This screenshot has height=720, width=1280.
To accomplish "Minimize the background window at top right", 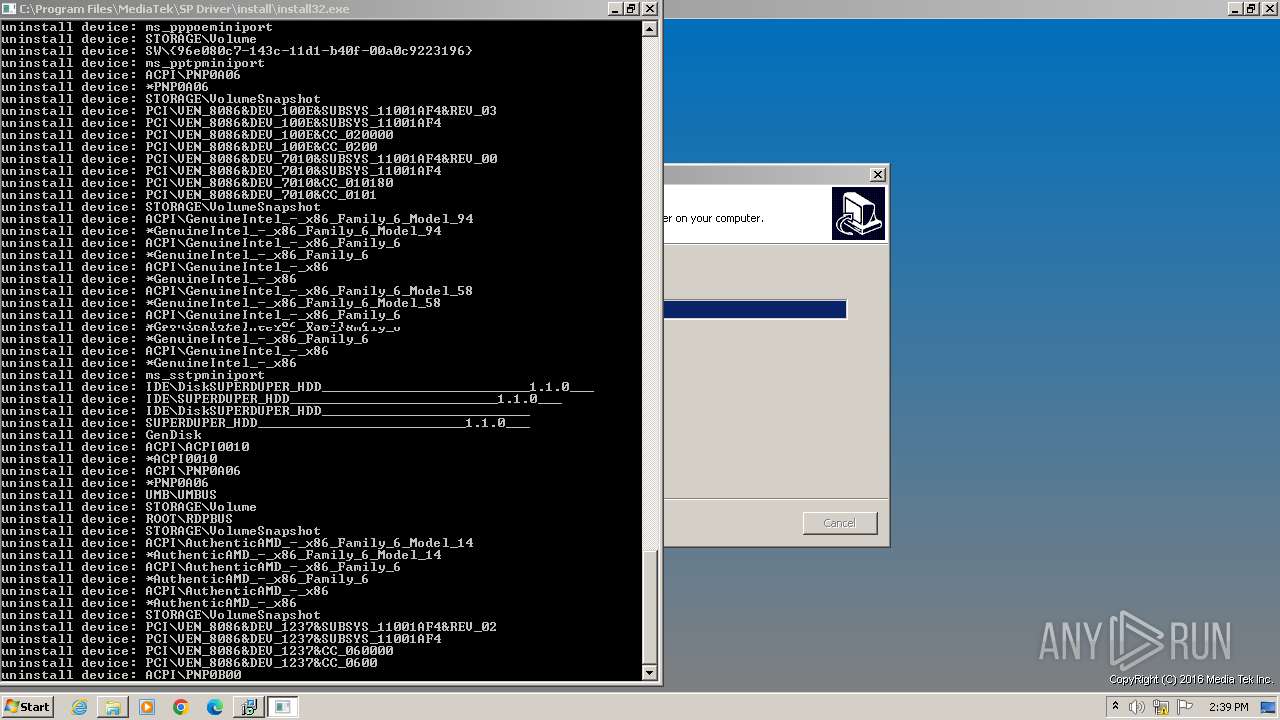I will (1235, 8).
